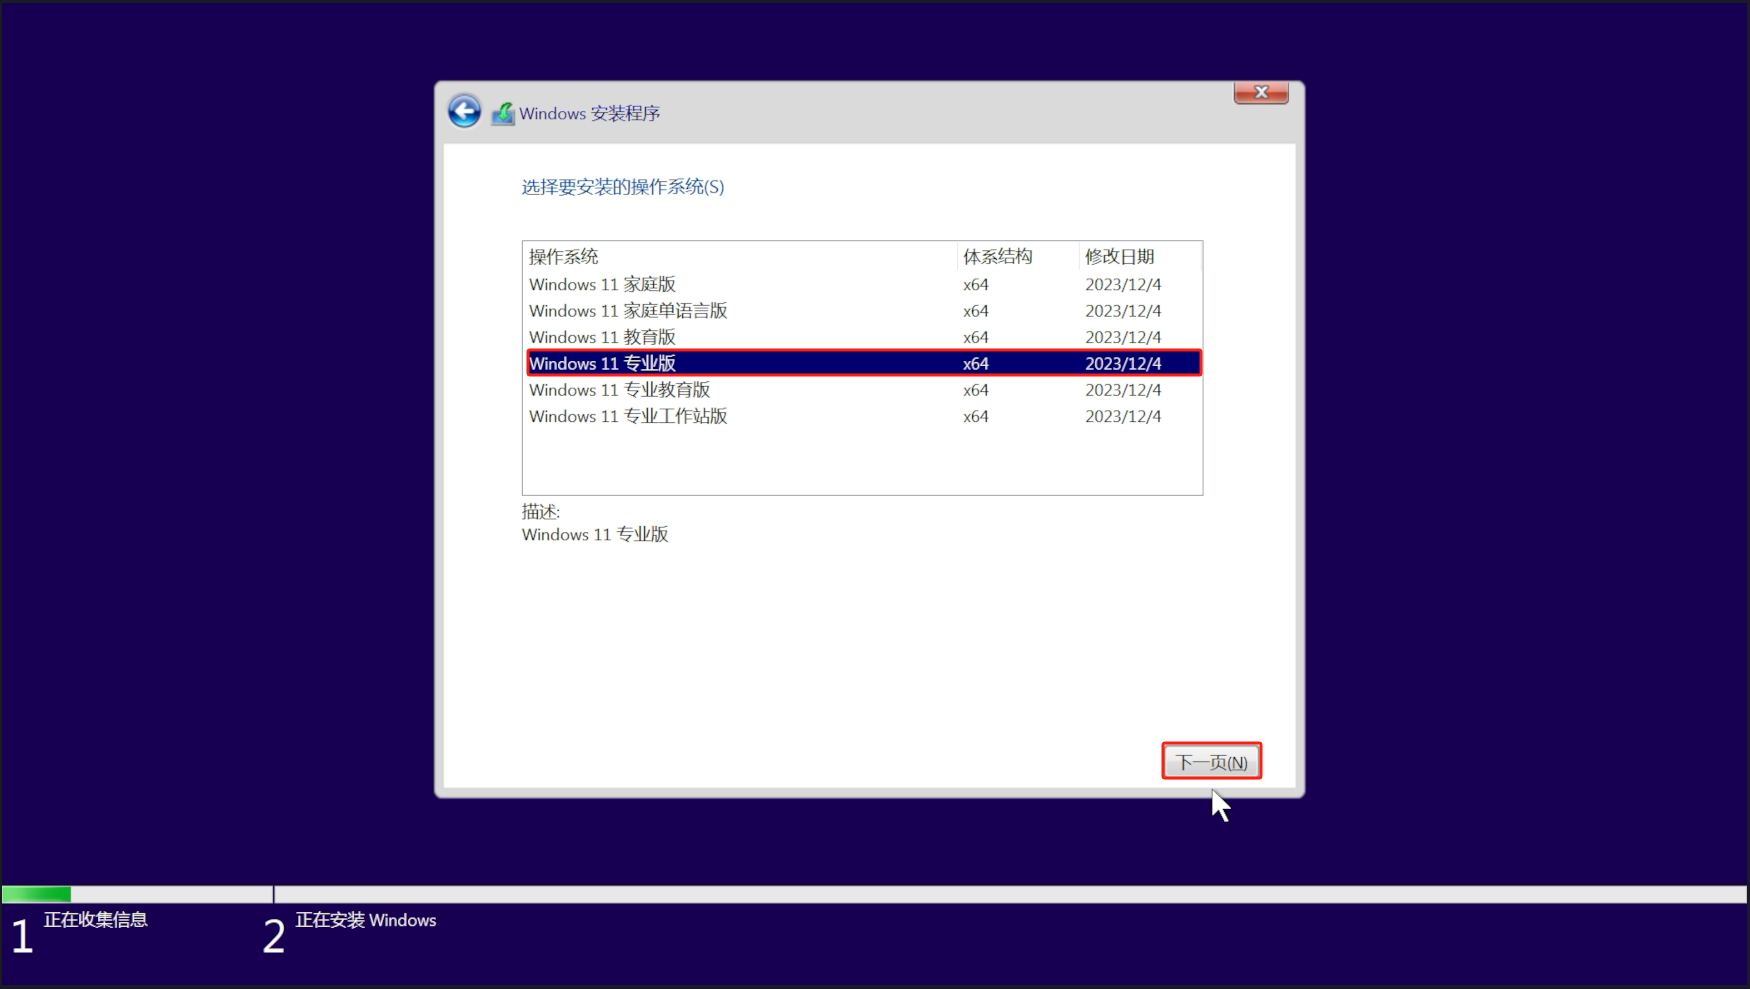Screen dimensions: 1750x989
Task: Click the blue back arrow button
Action: pos(464,111)
